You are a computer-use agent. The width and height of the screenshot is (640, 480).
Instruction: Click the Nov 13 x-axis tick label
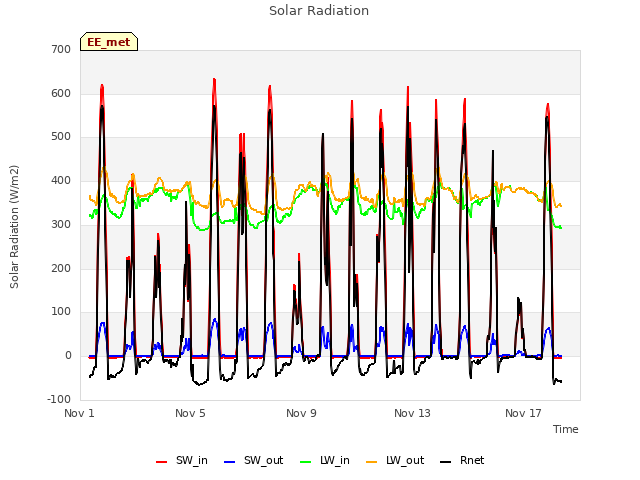(x=412, y=413)
